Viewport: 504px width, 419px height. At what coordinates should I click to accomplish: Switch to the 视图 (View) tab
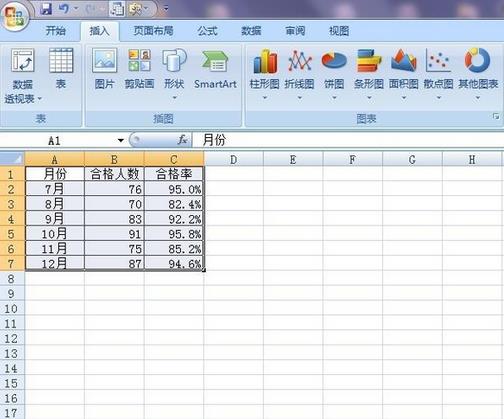pos(339,31)
